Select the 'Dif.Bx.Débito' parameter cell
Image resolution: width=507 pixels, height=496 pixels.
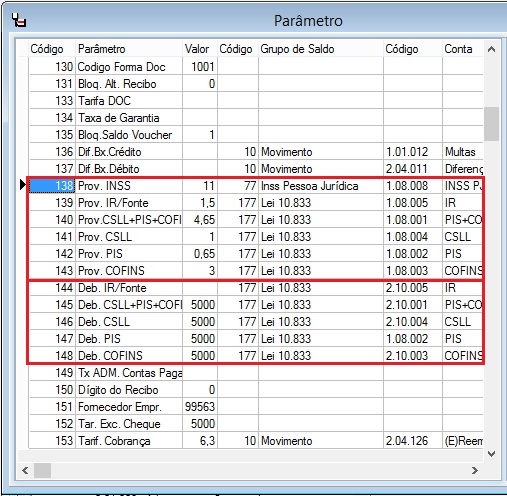click(129, 169)
